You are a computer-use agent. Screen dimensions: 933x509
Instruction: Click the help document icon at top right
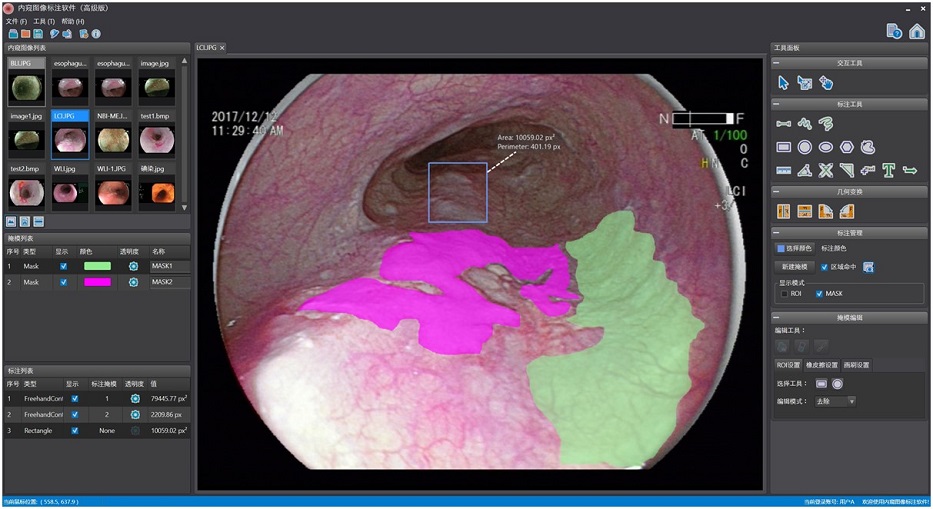click(x=894, y=31)
